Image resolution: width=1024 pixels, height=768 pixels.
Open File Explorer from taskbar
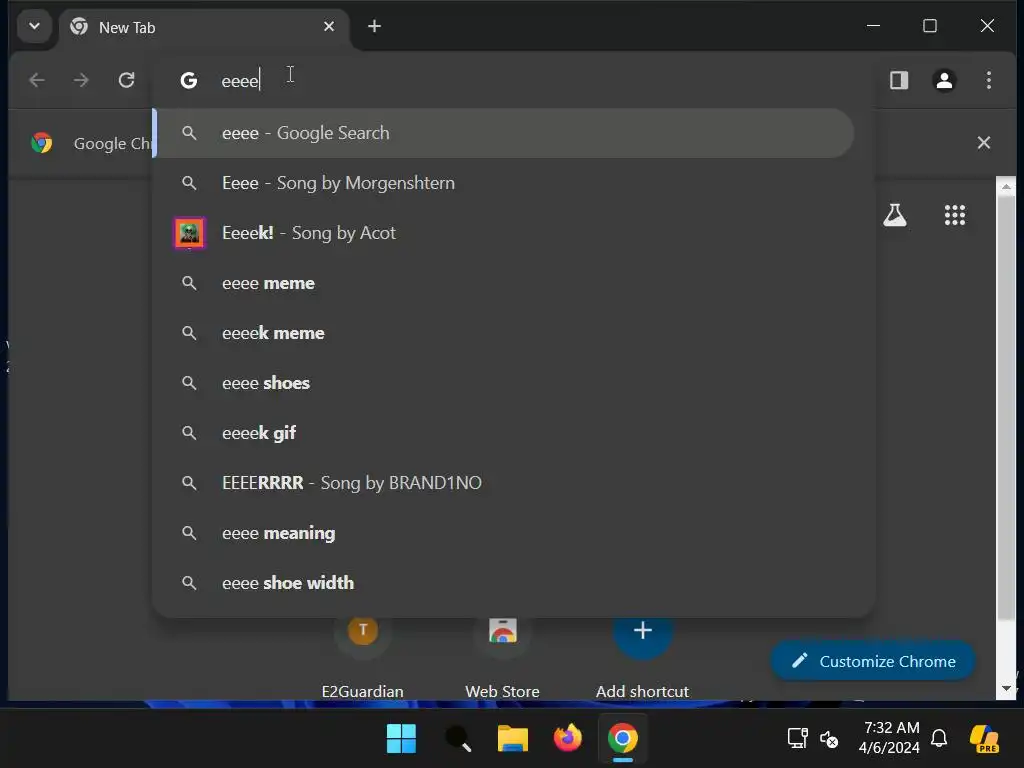(513, 739)
